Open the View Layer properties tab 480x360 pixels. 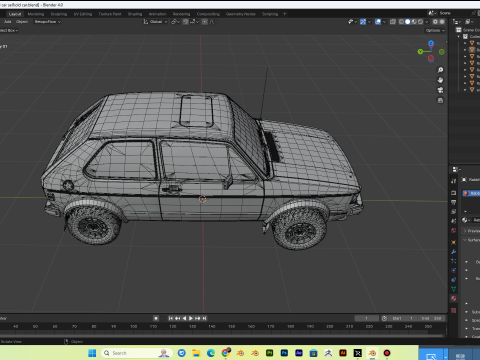453,211
